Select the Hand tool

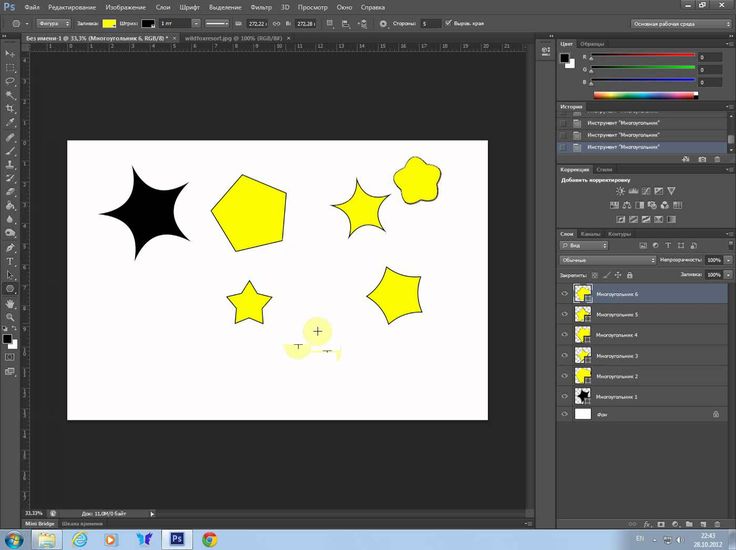point(10,302)
